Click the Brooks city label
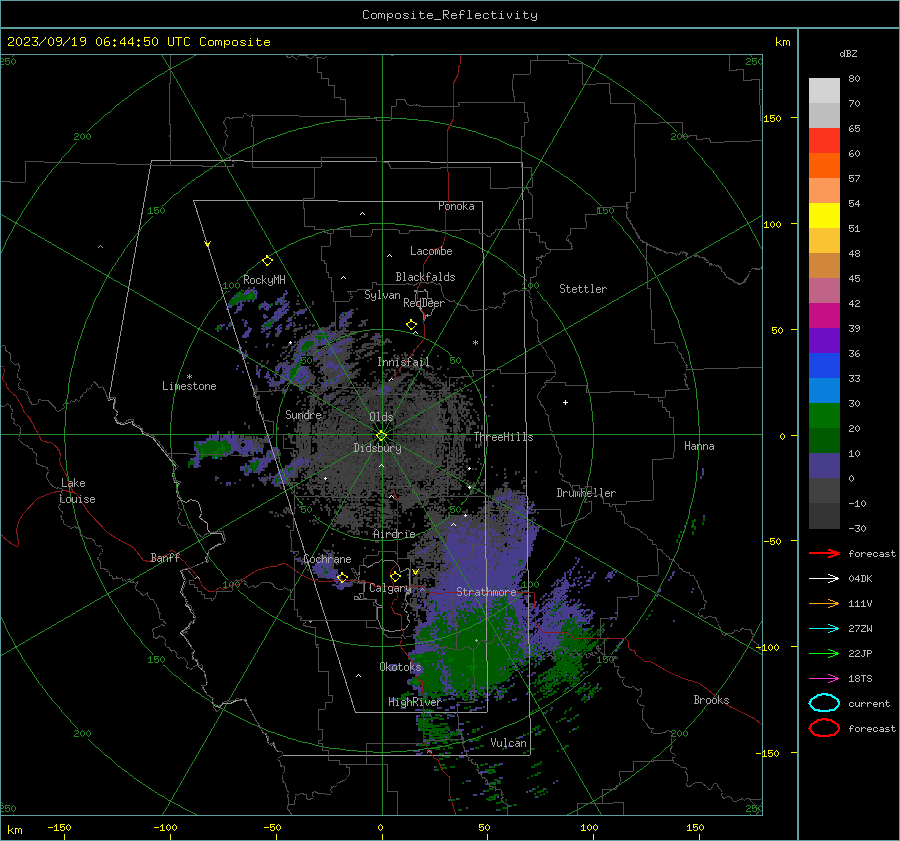This screenshot has height=841, width=900. (711, 700)
